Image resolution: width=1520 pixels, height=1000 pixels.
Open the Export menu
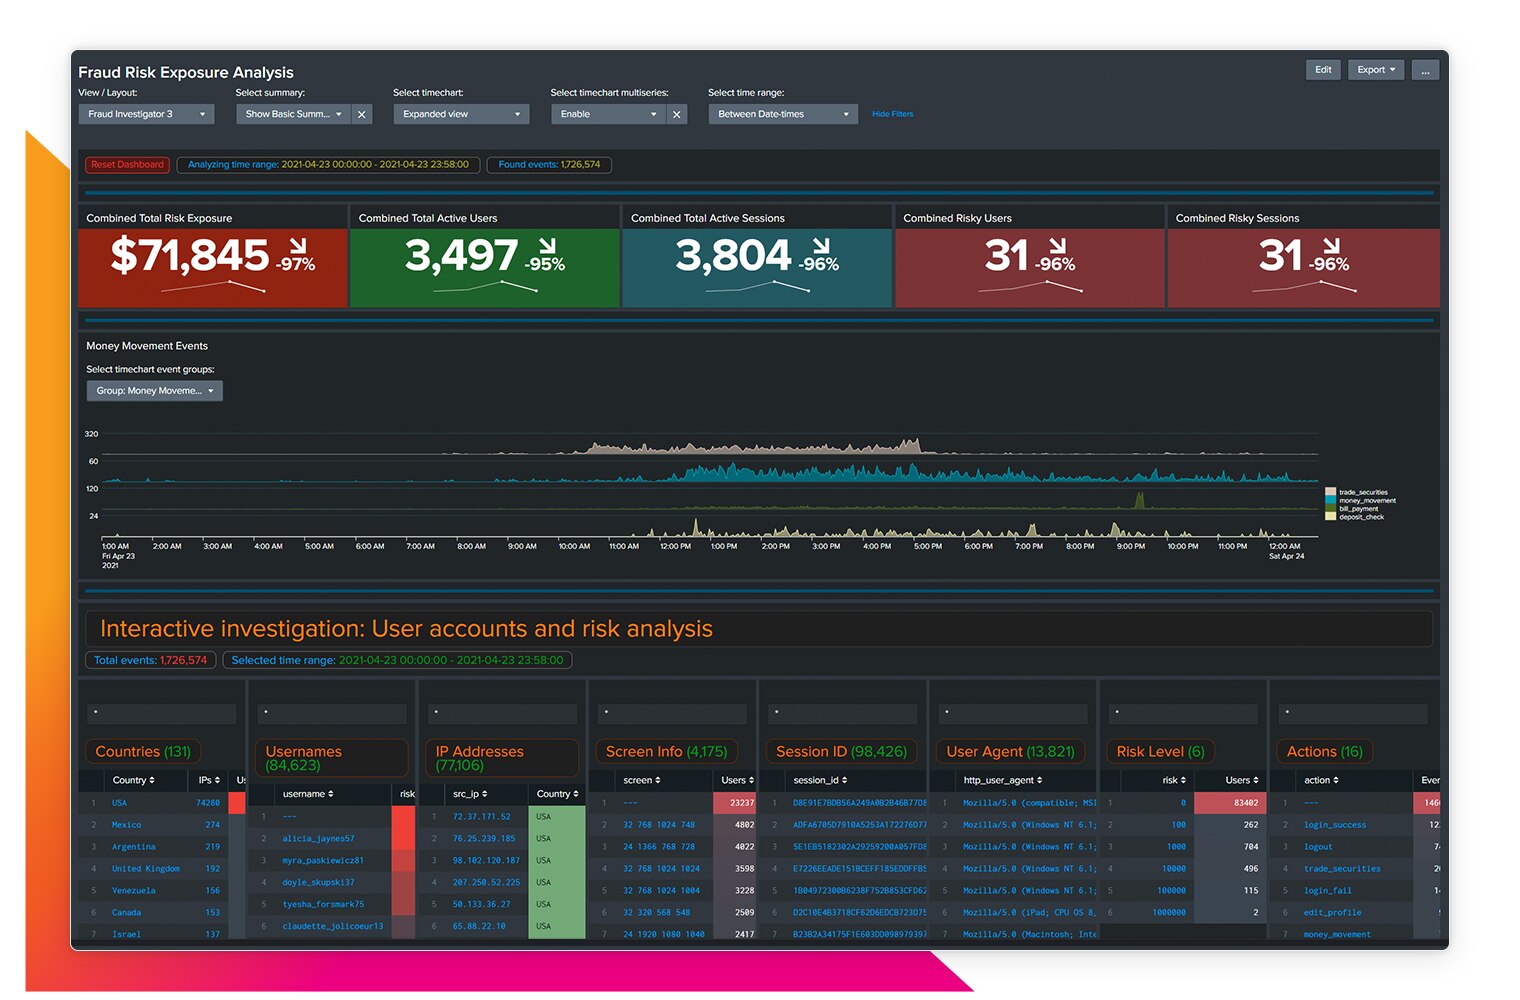[x=1375, y=70]
